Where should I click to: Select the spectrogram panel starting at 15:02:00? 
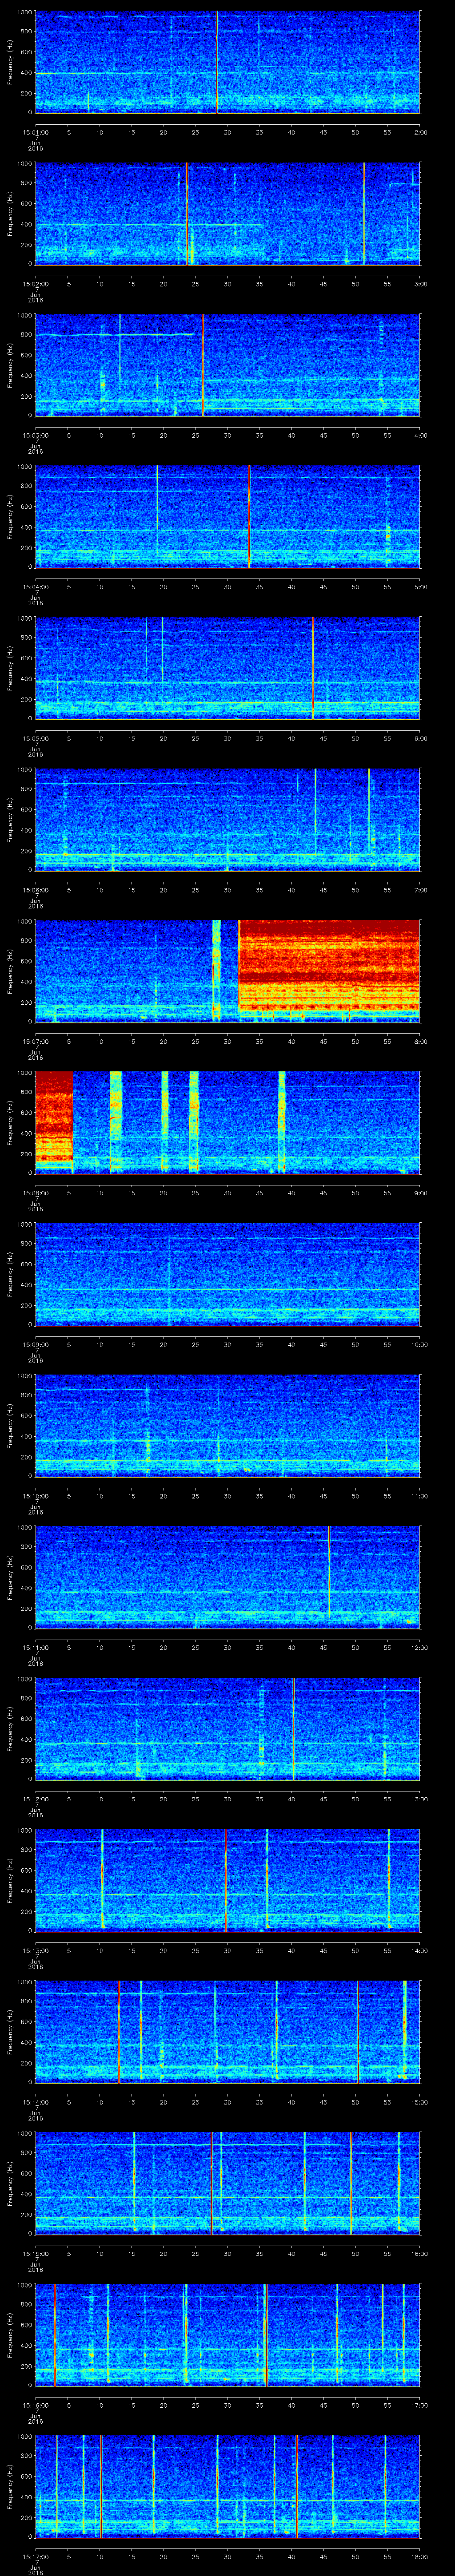[227, 213]
